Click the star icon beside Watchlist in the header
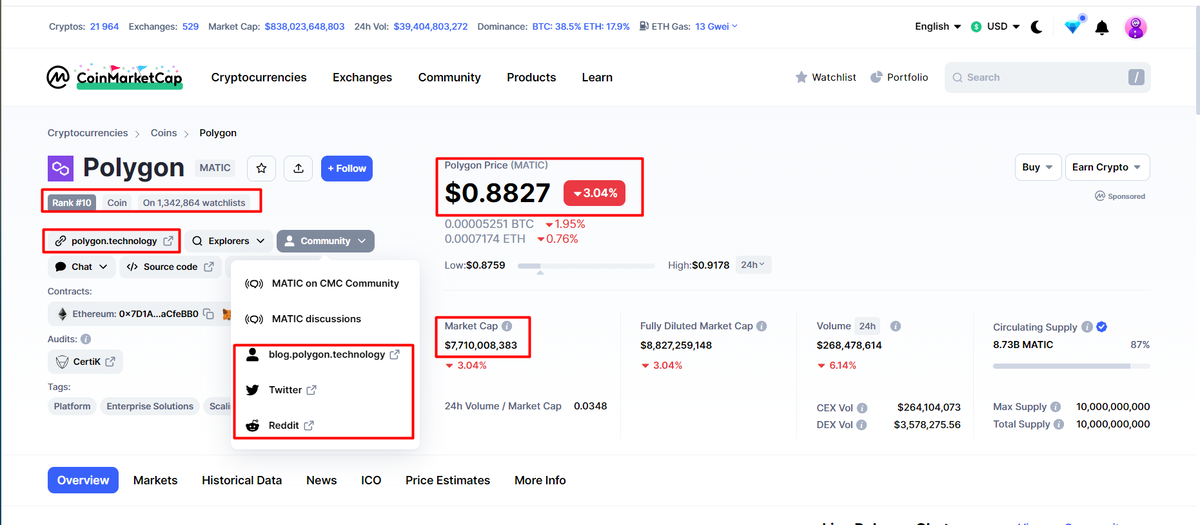 pos(801,77)
